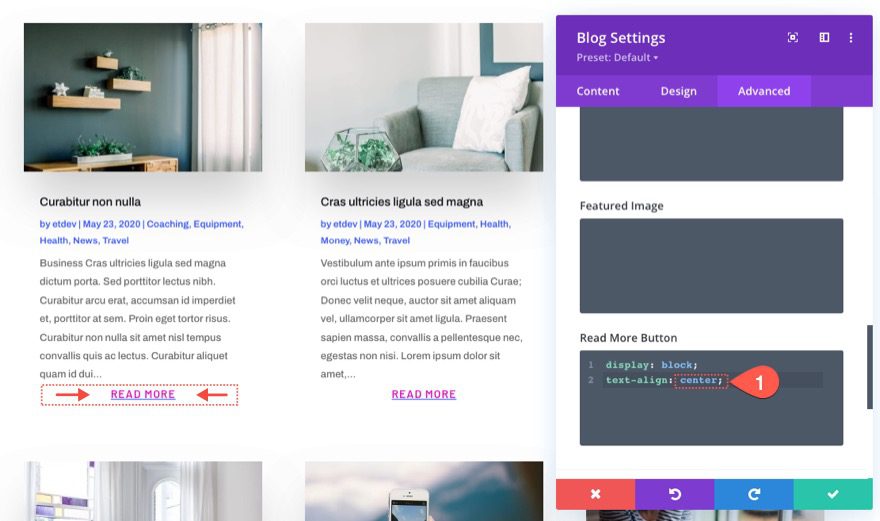
Task: Click the Read More Button code editor
Action: 711,398
